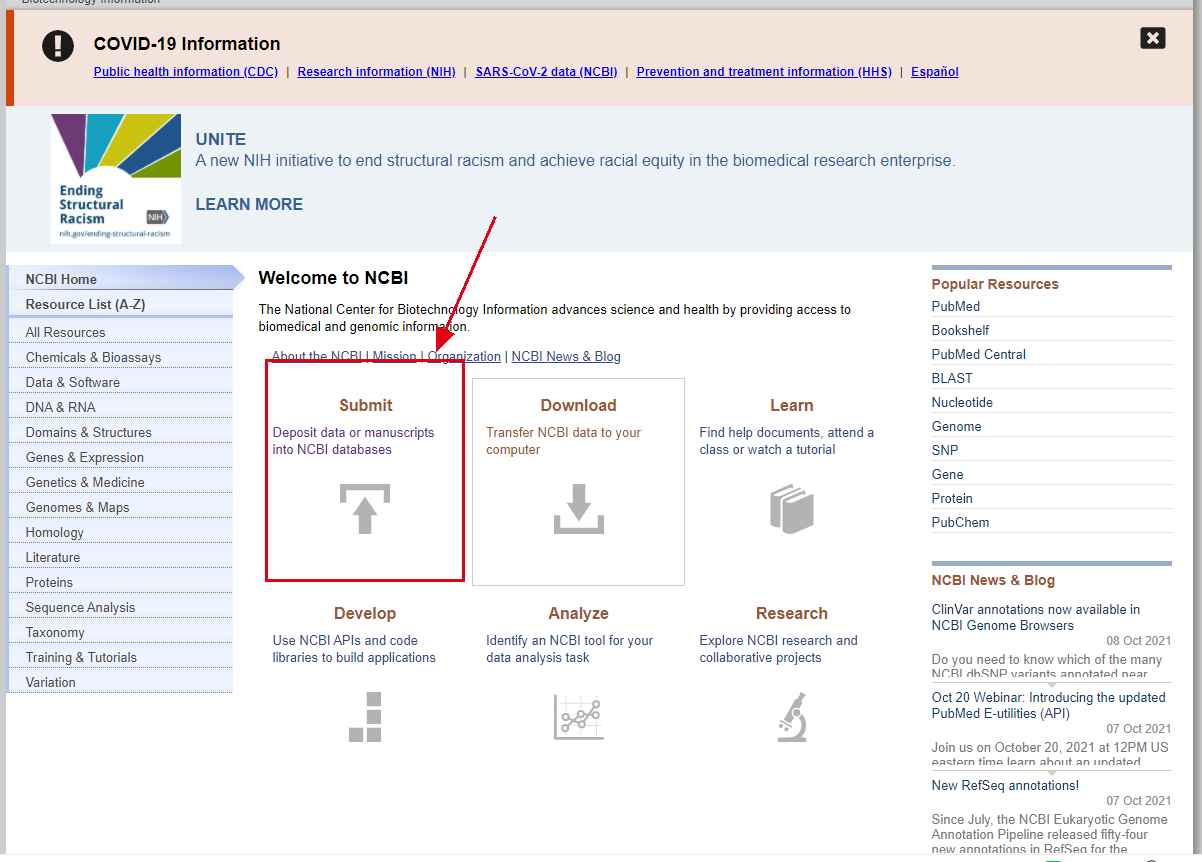The image size is (1202, 862).
Task: Click 'Identify an NCBI tool' description text
Action: pos(570,649)
